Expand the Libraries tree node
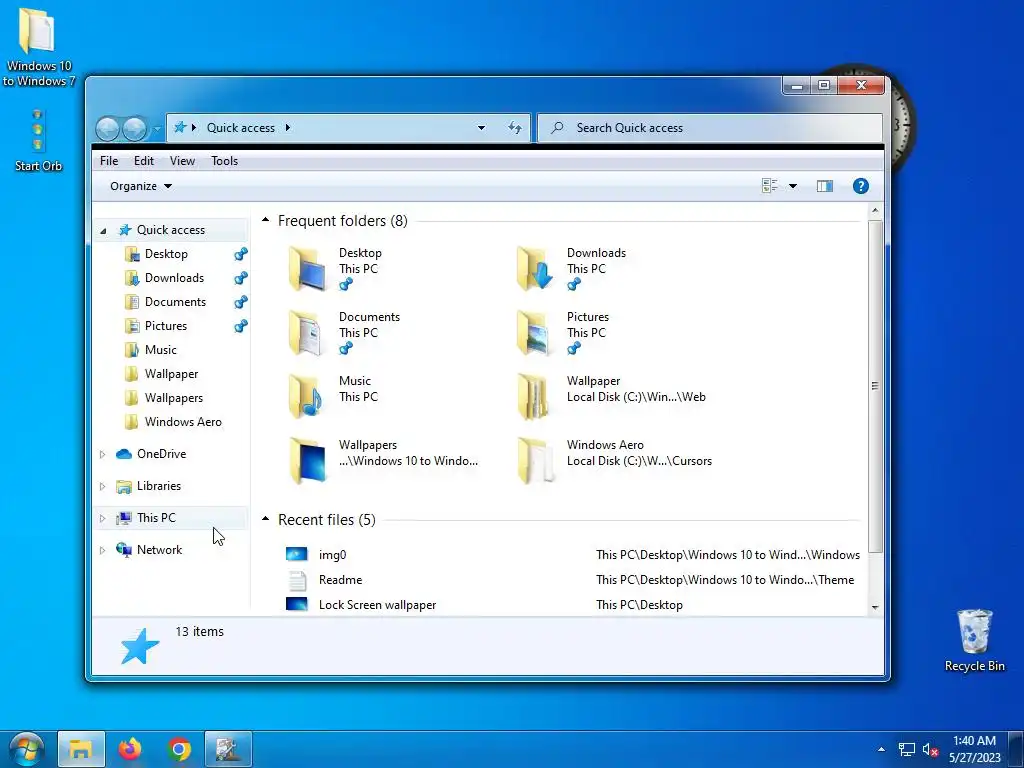The image size is (1024, 768). pyautogui.click(x=103, y=486)
